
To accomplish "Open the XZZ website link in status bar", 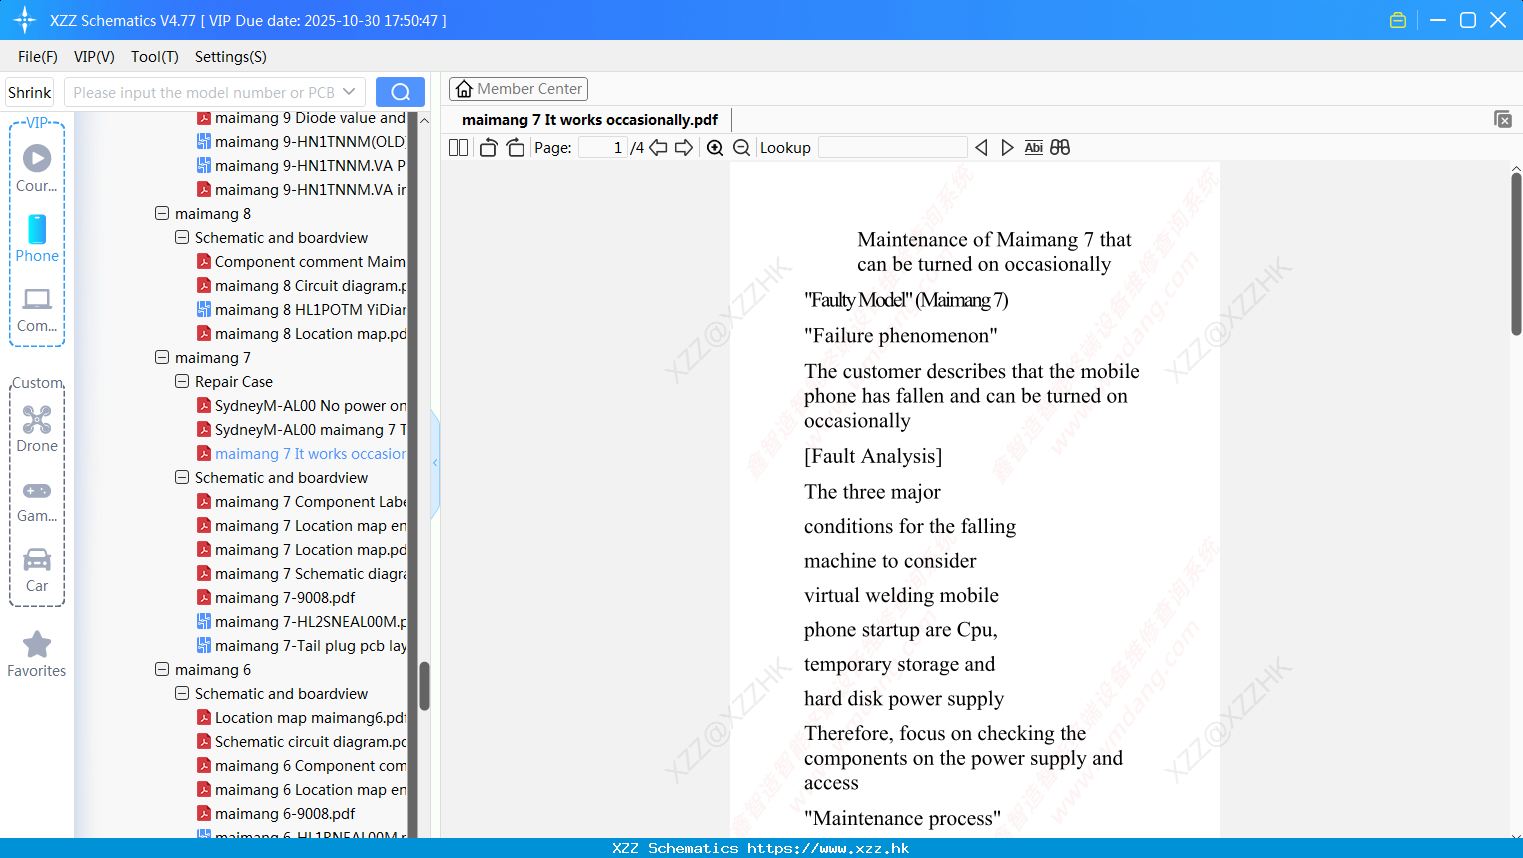I will (828, 848).
